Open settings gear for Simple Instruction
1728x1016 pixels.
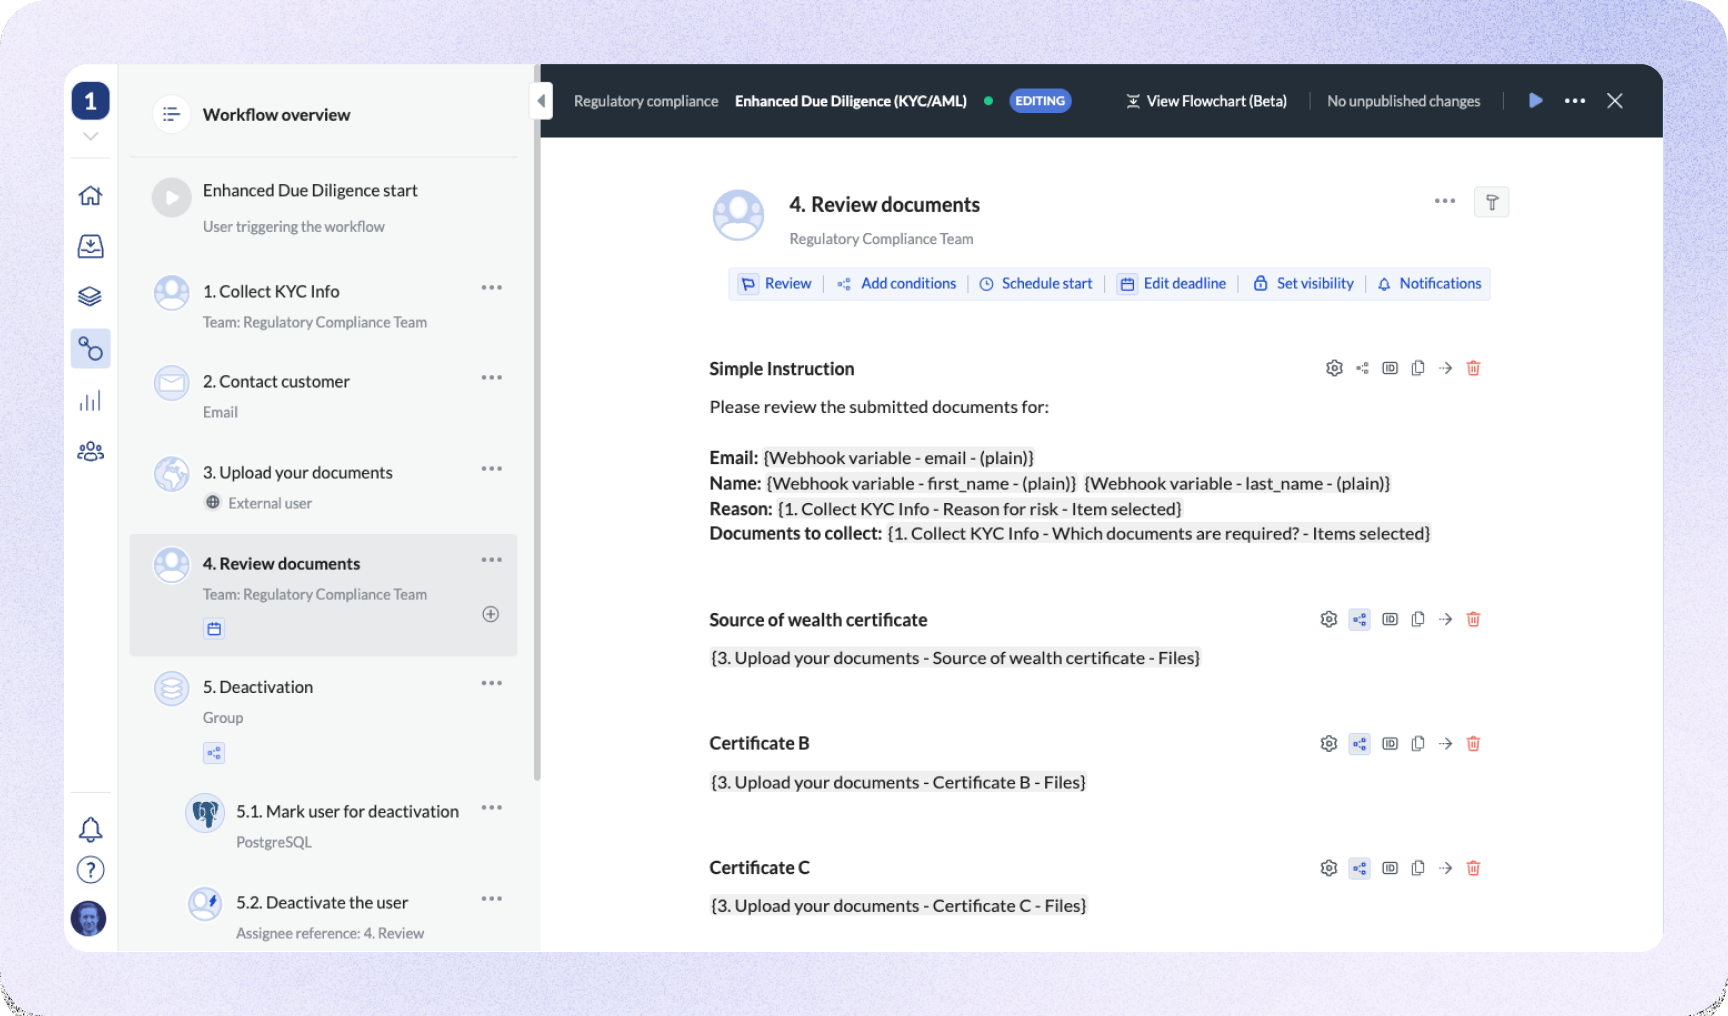pyautogui.click(x=1334, y=368)
